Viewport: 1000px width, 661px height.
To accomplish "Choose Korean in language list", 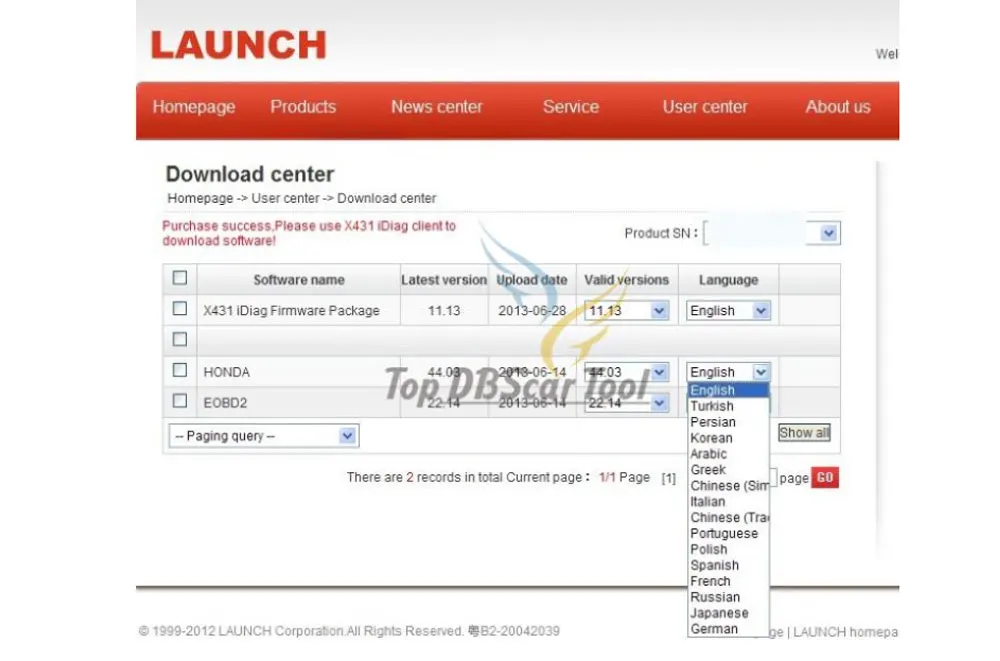I will [x=728, y=438].
